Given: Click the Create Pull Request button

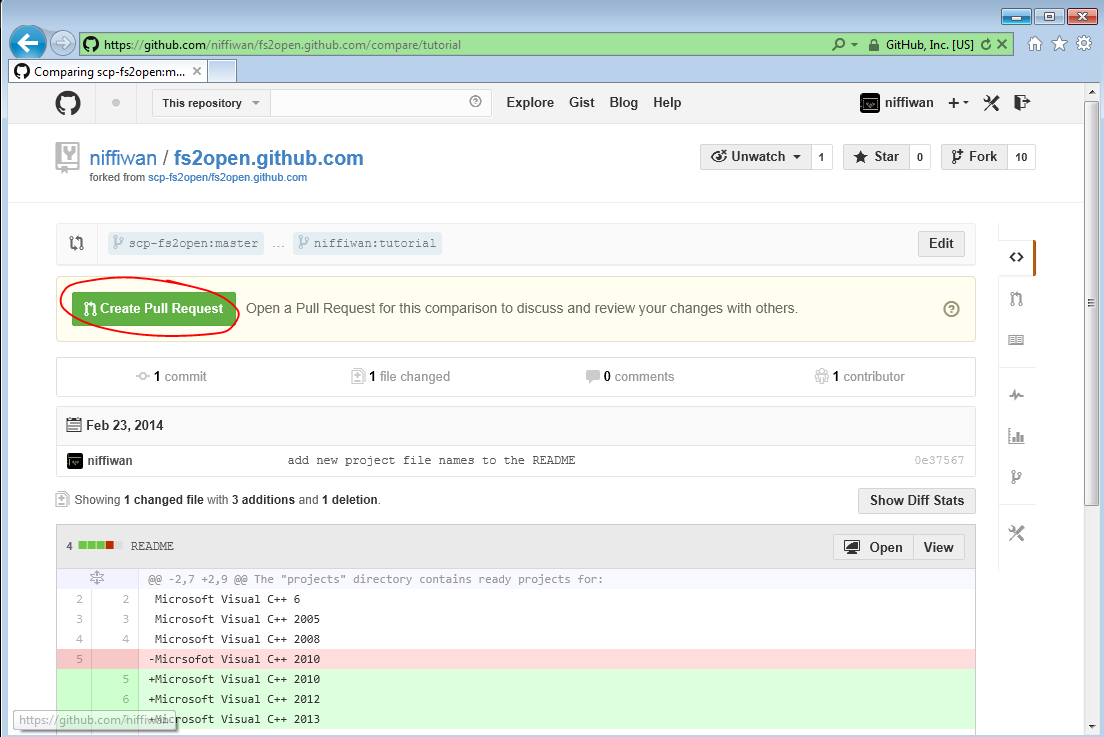Looking at the screenshot, I should tap(154, 309).
